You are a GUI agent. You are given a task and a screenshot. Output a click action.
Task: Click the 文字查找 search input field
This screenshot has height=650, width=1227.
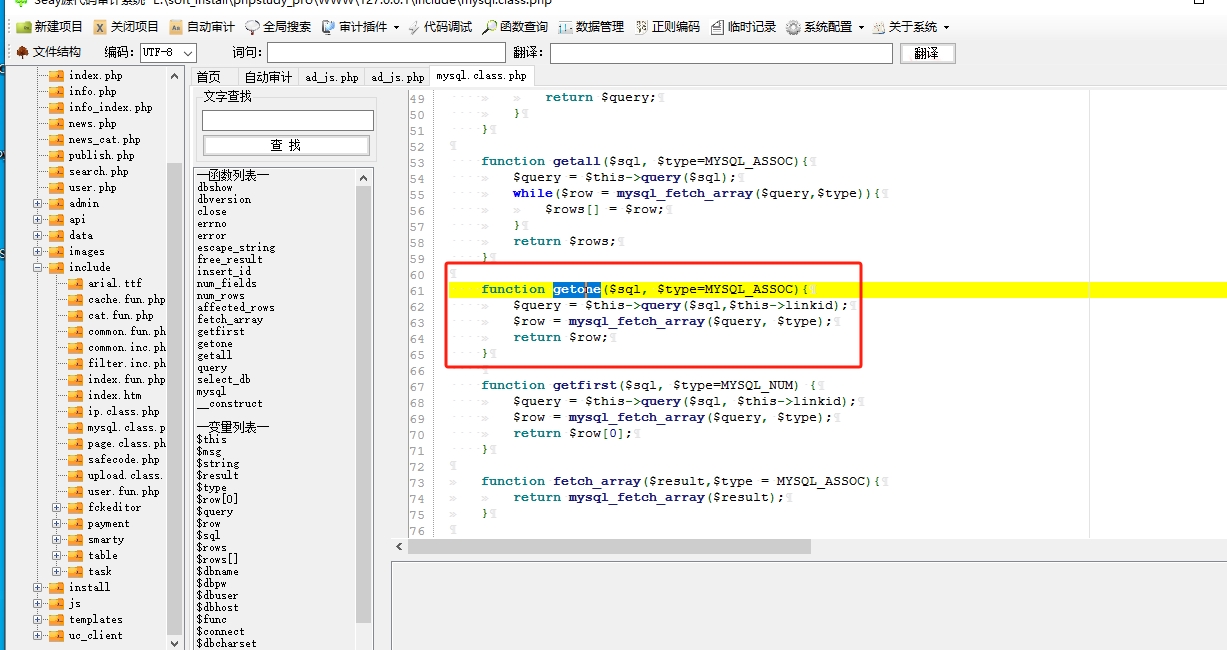287,121
